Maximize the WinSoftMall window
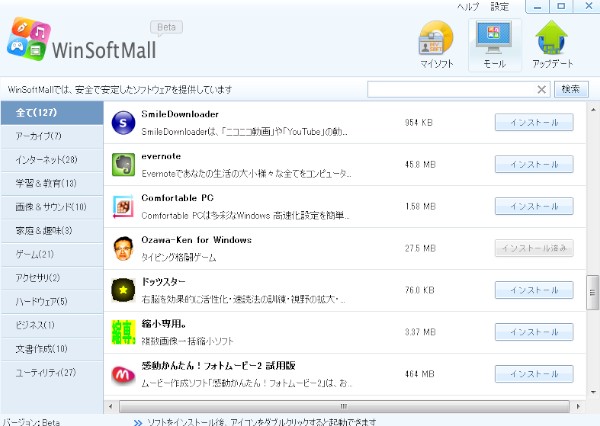 (561, 7)
